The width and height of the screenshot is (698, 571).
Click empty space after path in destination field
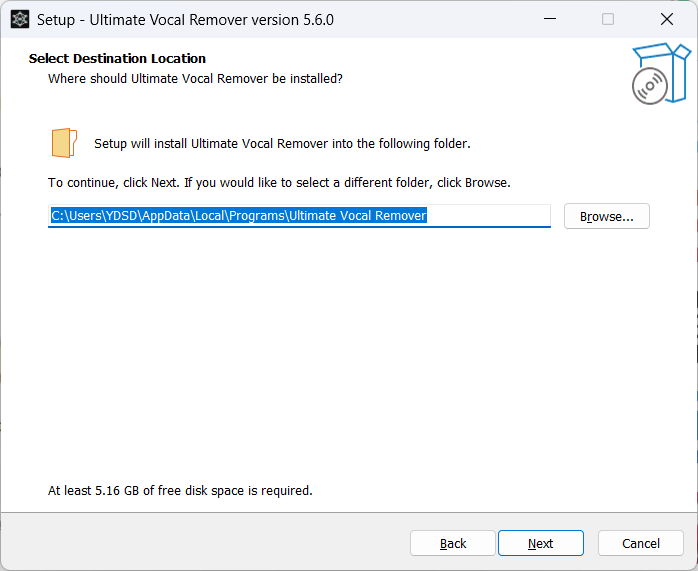coord(490,215)
